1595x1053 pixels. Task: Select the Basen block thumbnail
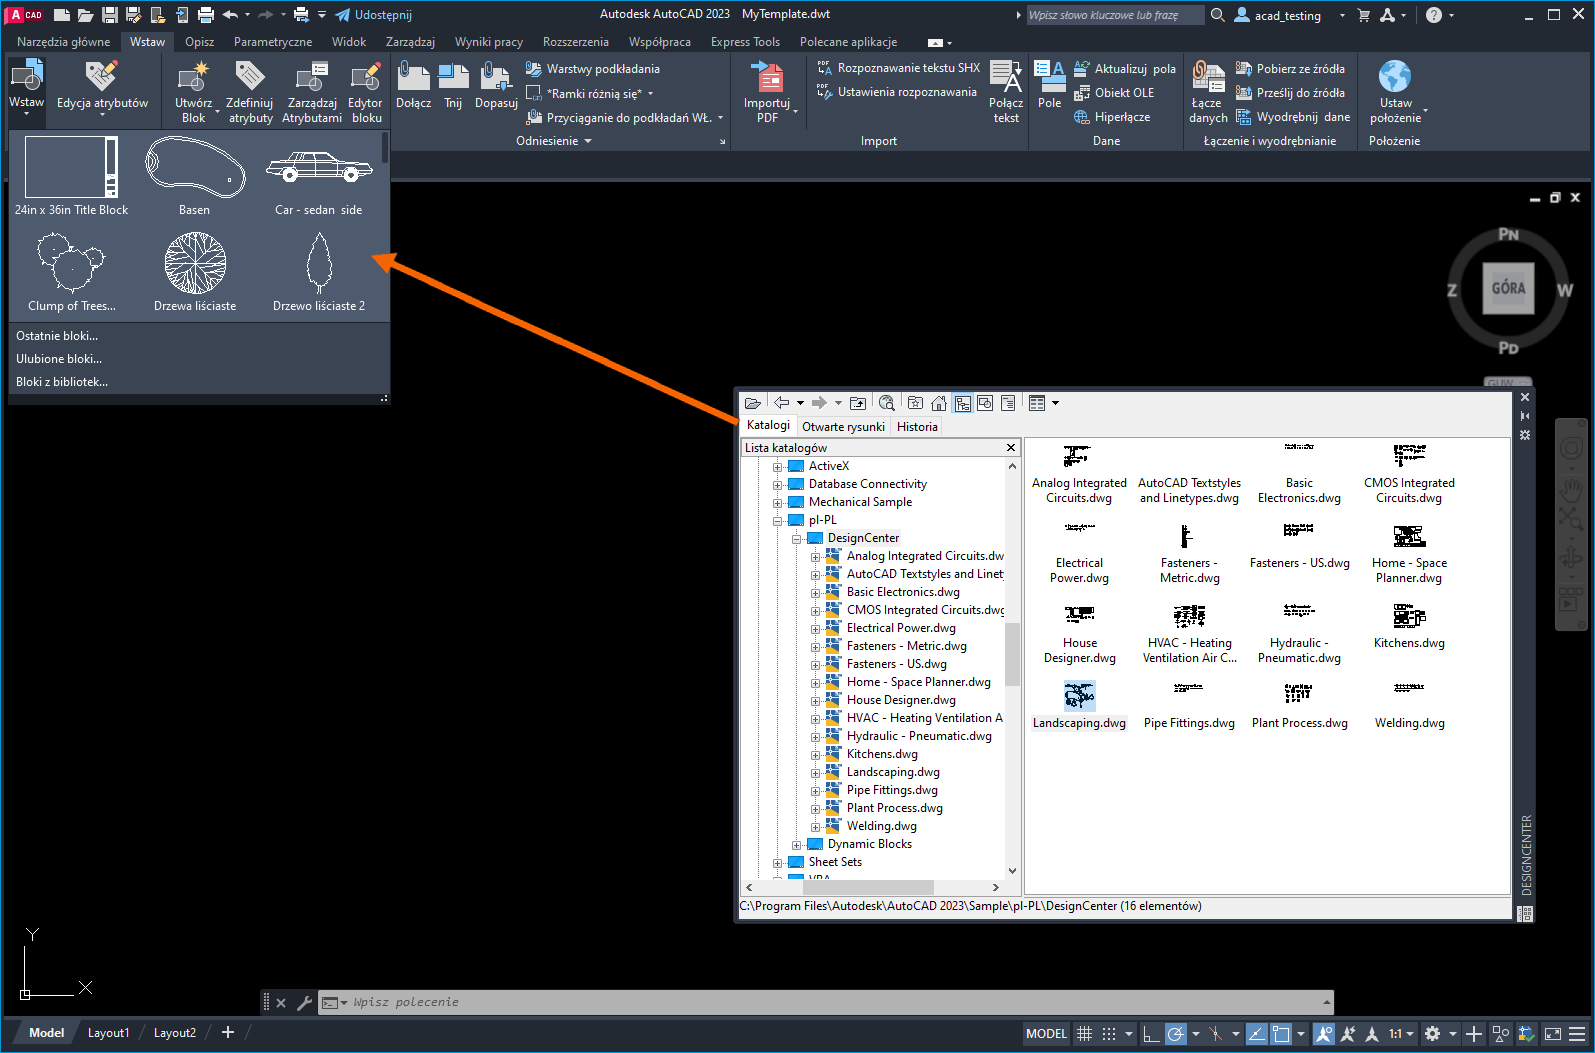(195, 176)
